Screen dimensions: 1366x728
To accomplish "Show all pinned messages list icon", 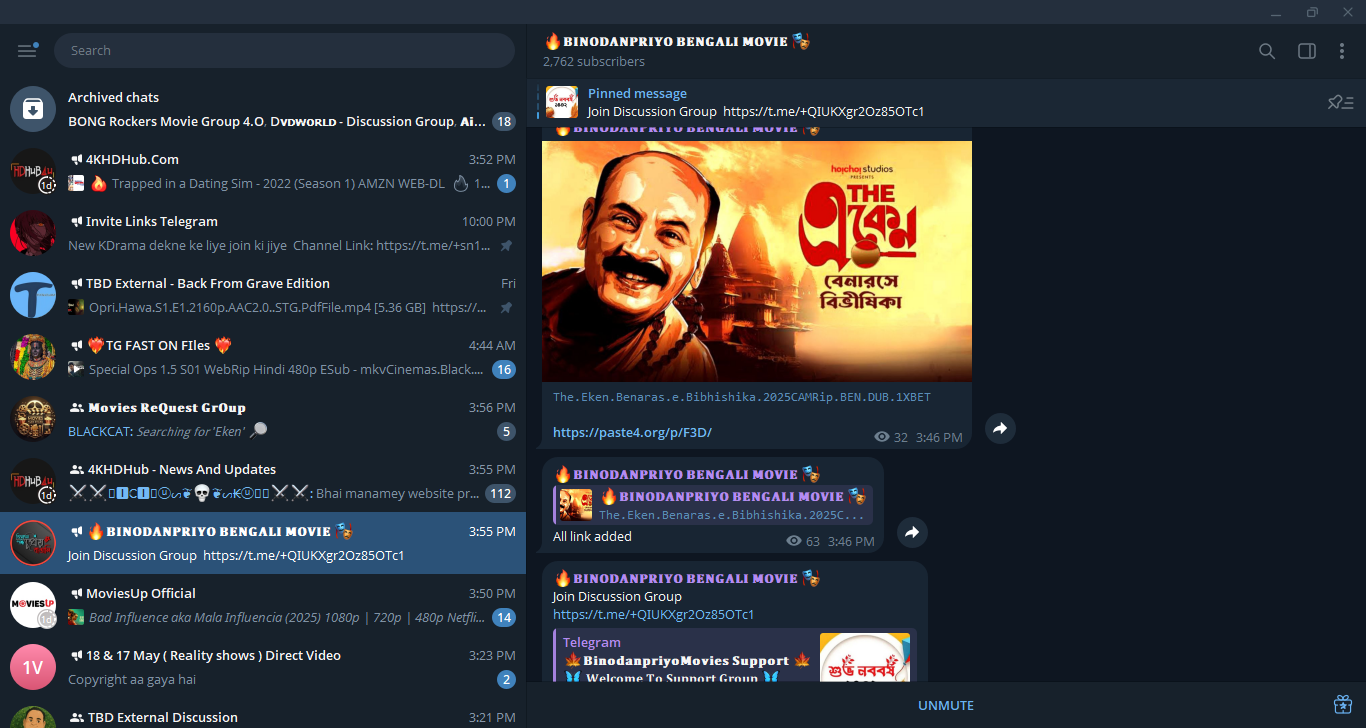I will (x=1340, y=102).
